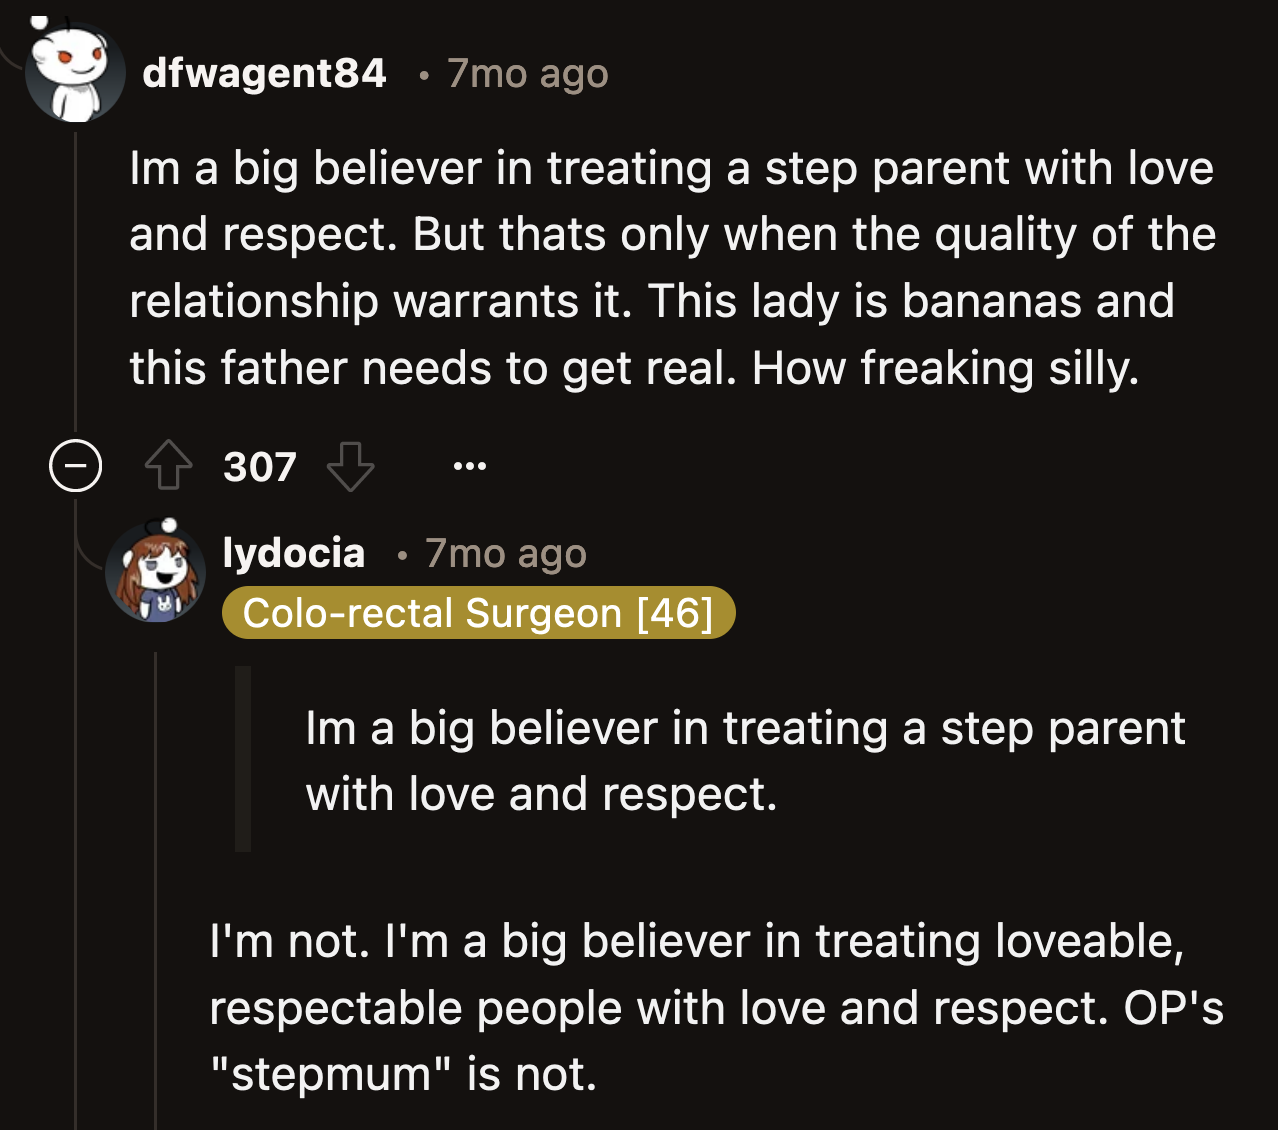Visit lydocia's profile page
1278x1130 pixels.
294,552
